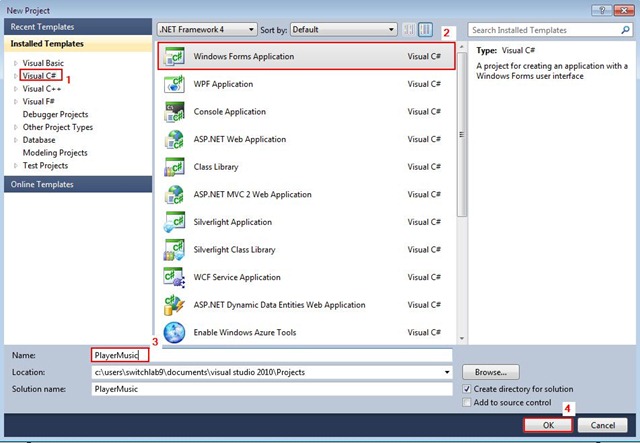Switch to medium icons view
Viewport: 640px width, 443px height.
pyautogui.click(x=425, y=29)
